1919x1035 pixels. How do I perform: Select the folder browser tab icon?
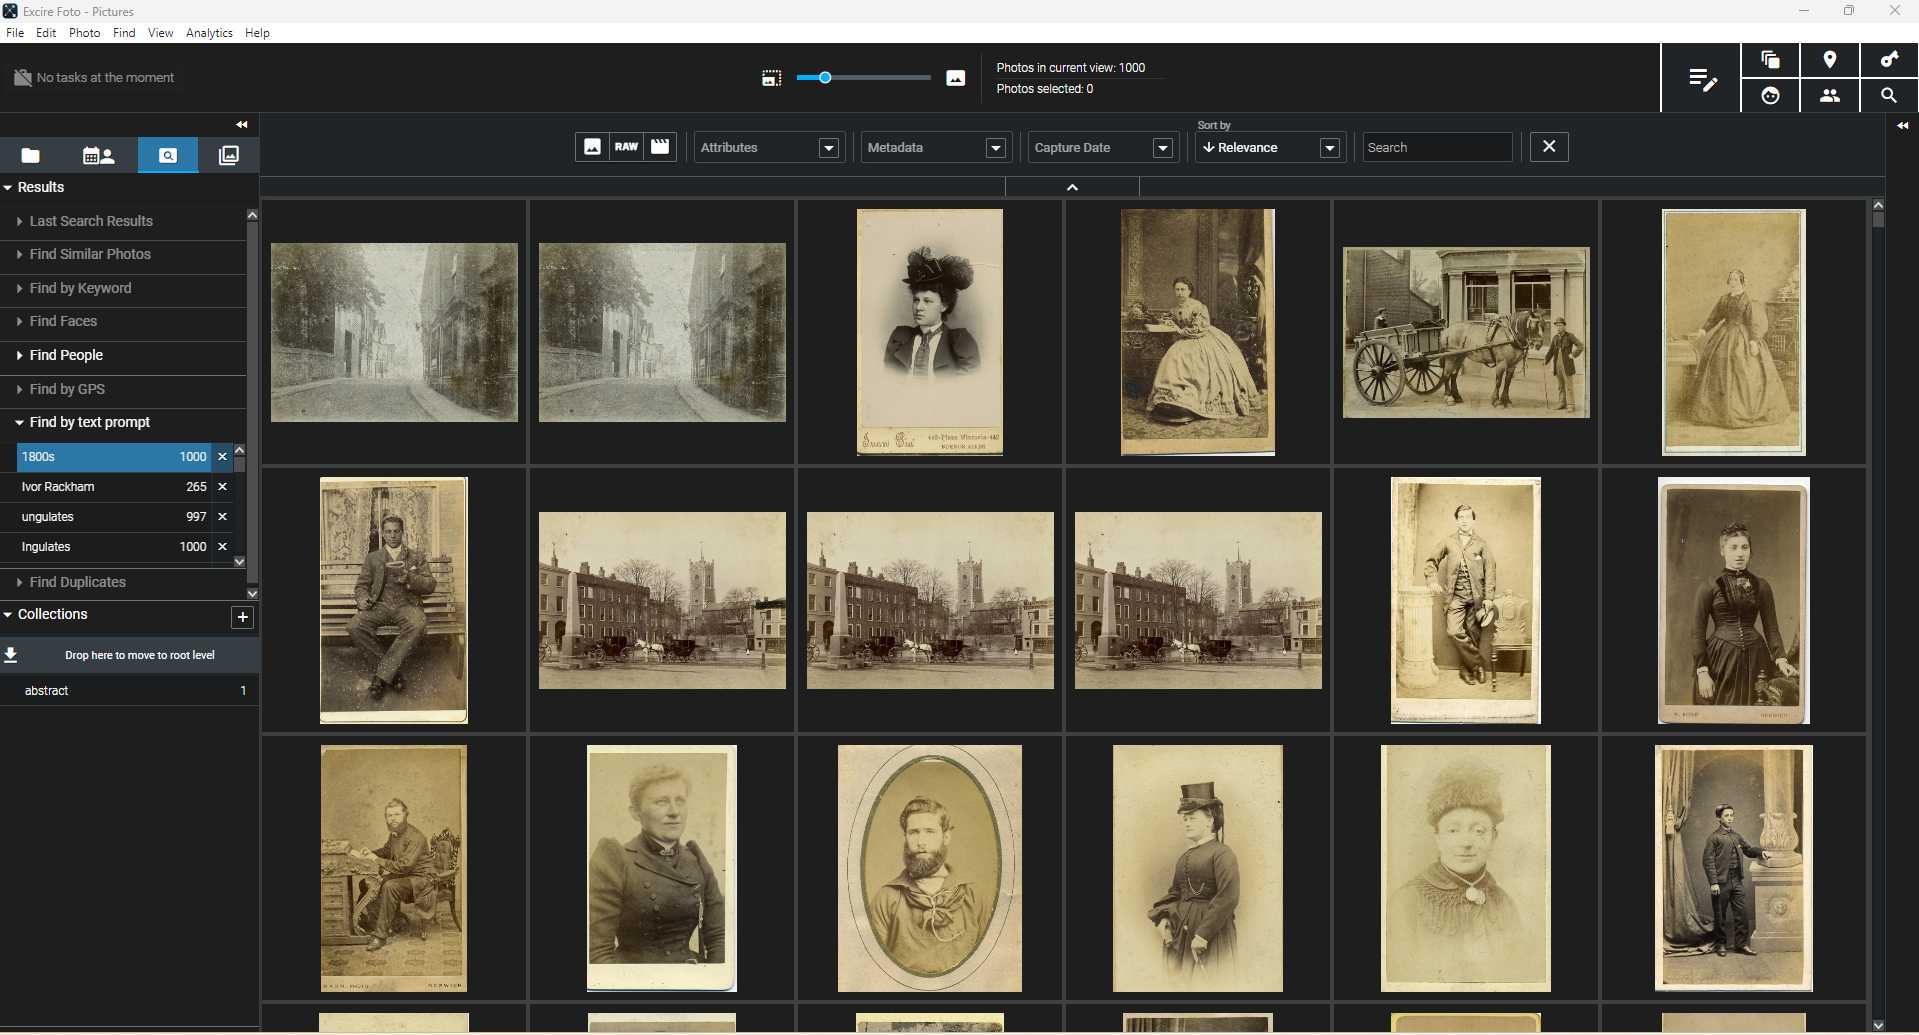click(30, 155)
